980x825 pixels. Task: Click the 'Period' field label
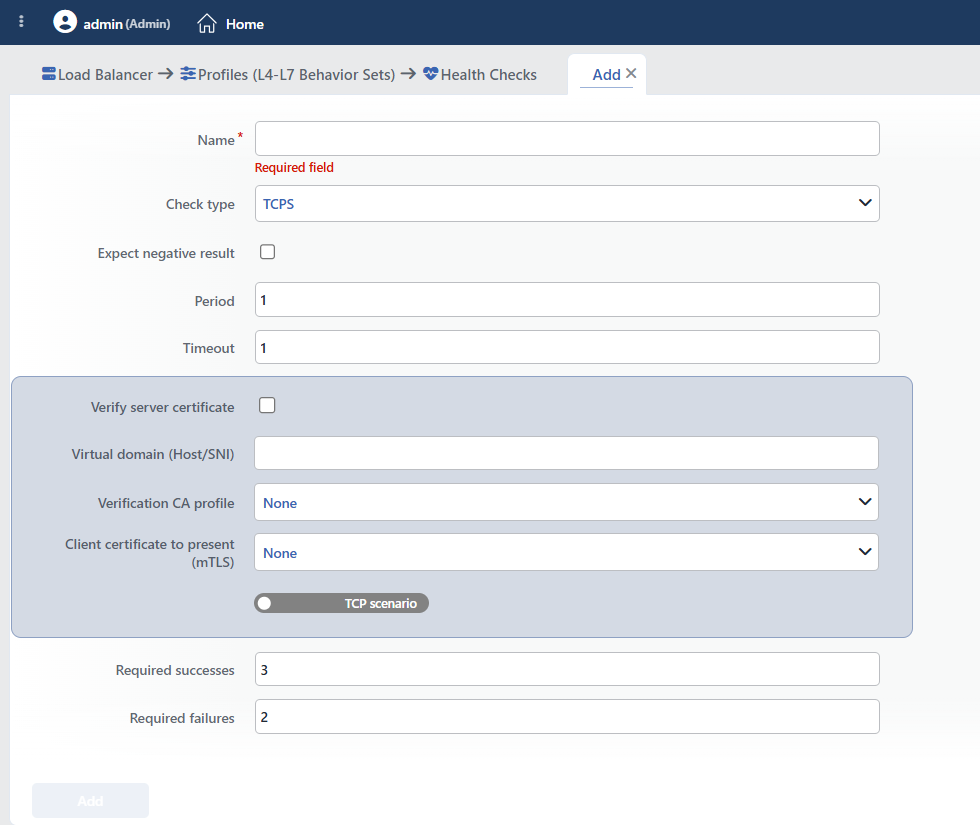click(214, 301)
